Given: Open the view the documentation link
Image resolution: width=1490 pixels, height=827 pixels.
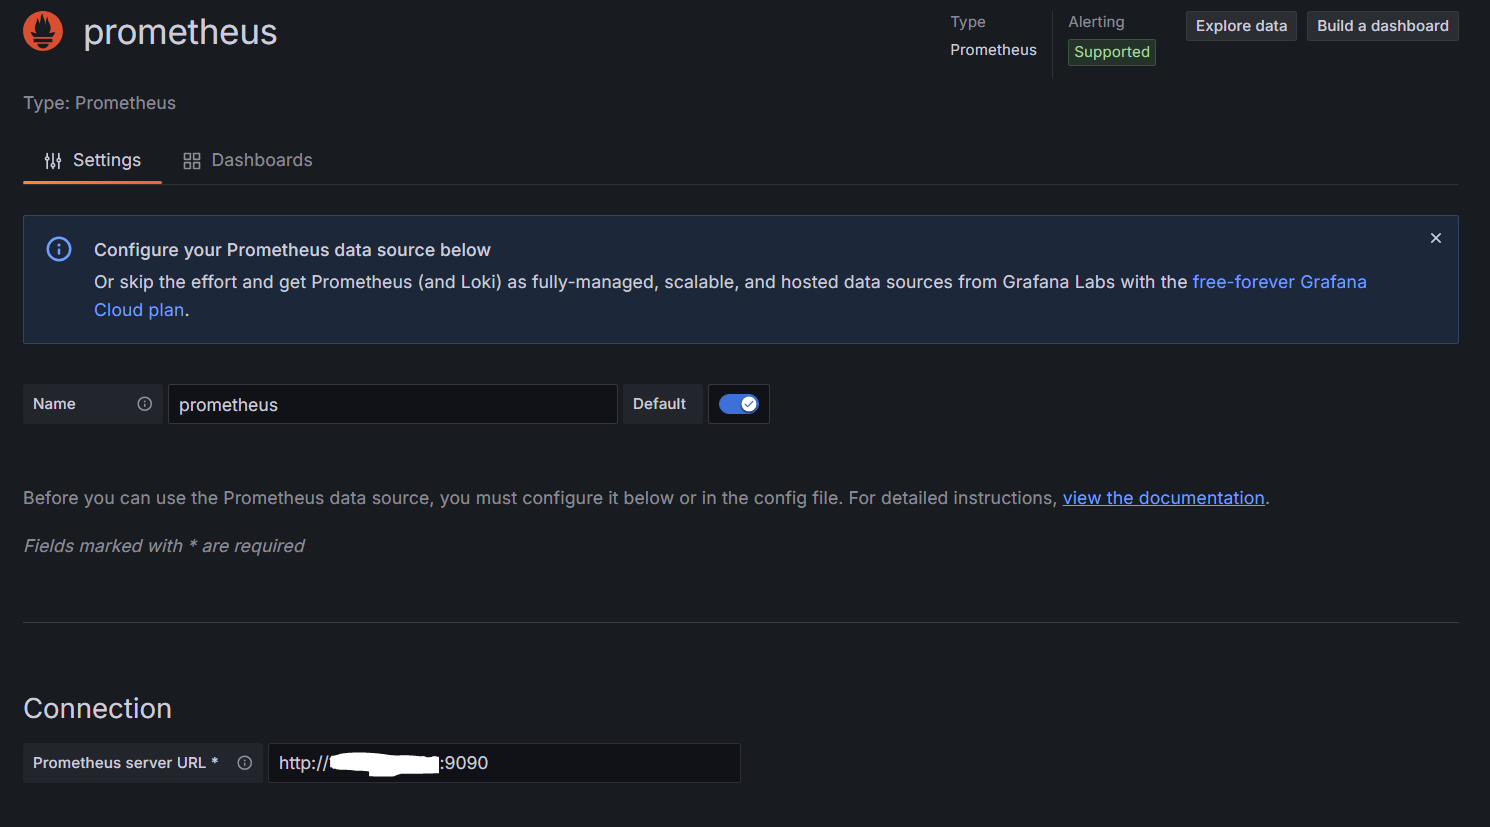Looking at the screenshot, I should point(1164,498).
